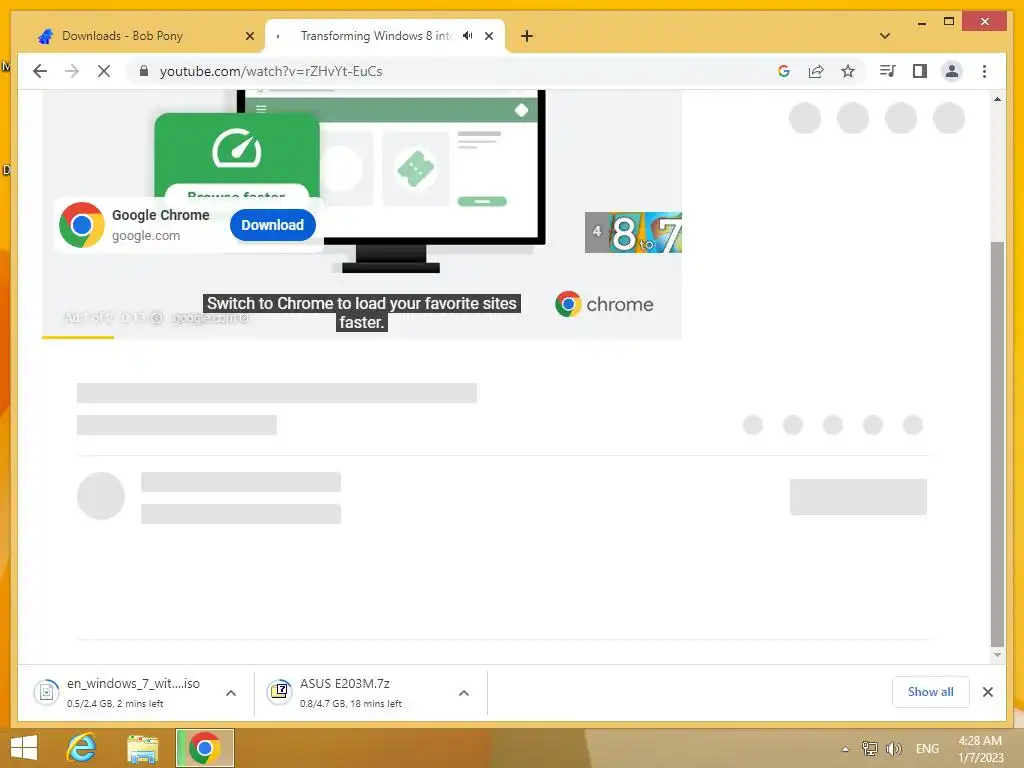Open File Explorer from the taskbar
This screenshot has height=768, width=1024.
142,748
